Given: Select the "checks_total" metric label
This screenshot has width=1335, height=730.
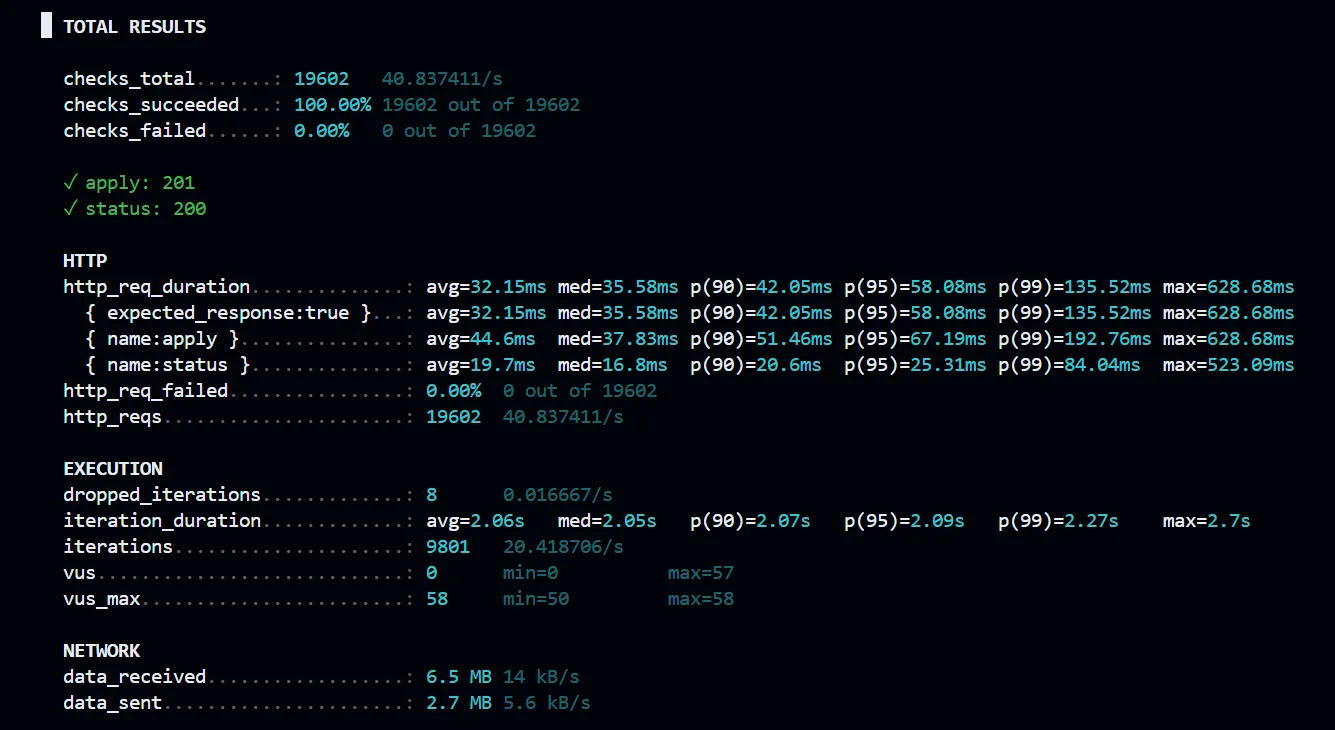Looking at the screenshot, I should 129,79.
